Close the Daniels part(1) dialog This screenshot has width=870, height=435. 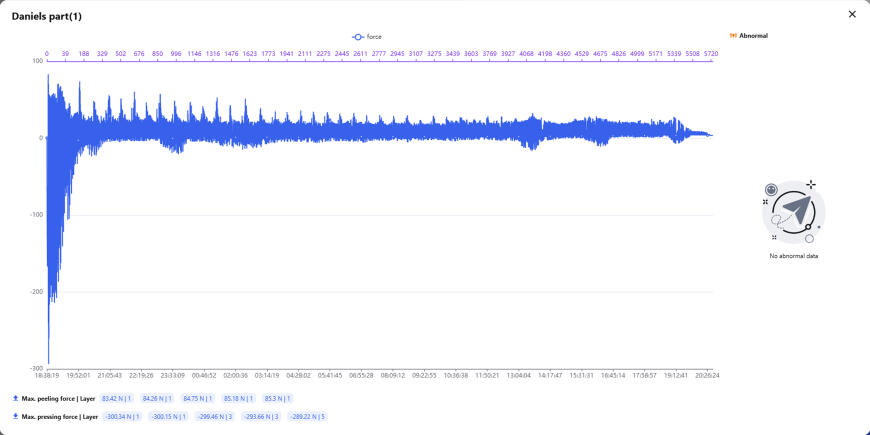[852, 14]
